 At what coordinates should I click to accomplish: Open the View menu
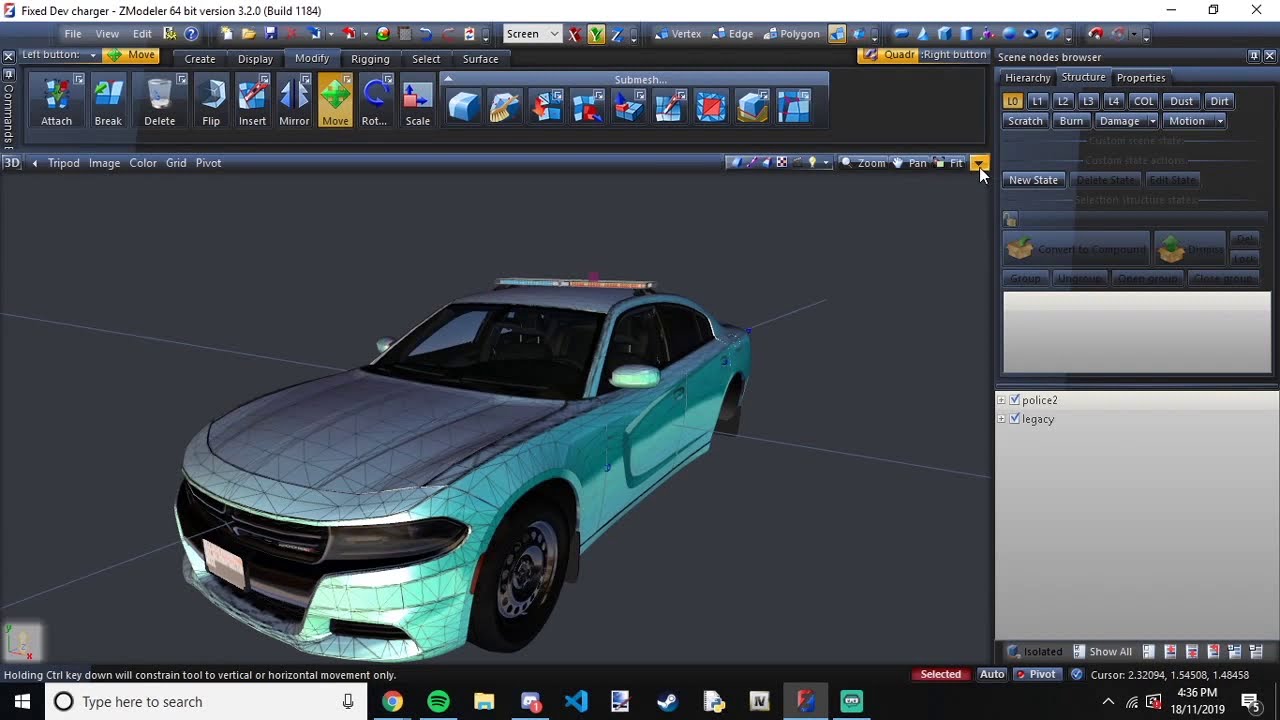pos(107,34)
